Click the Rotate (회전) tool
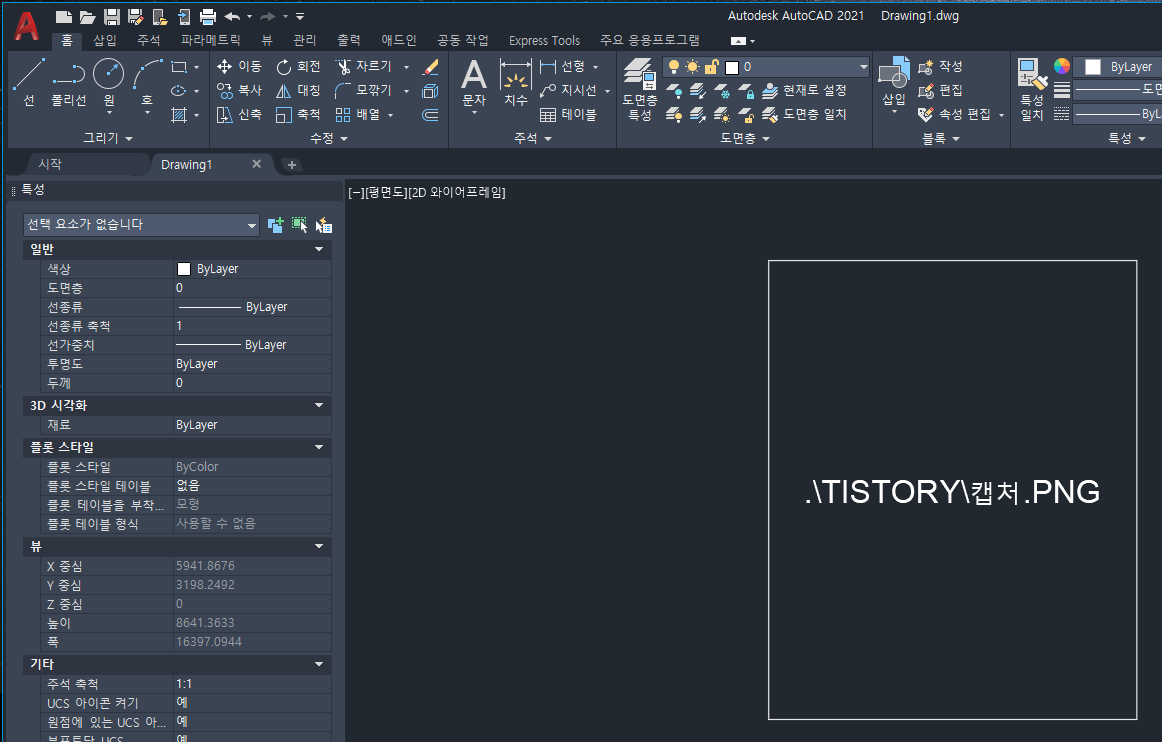Image resolution: width=1162 pixels, height=742 pixels. (x=298, y=67)
